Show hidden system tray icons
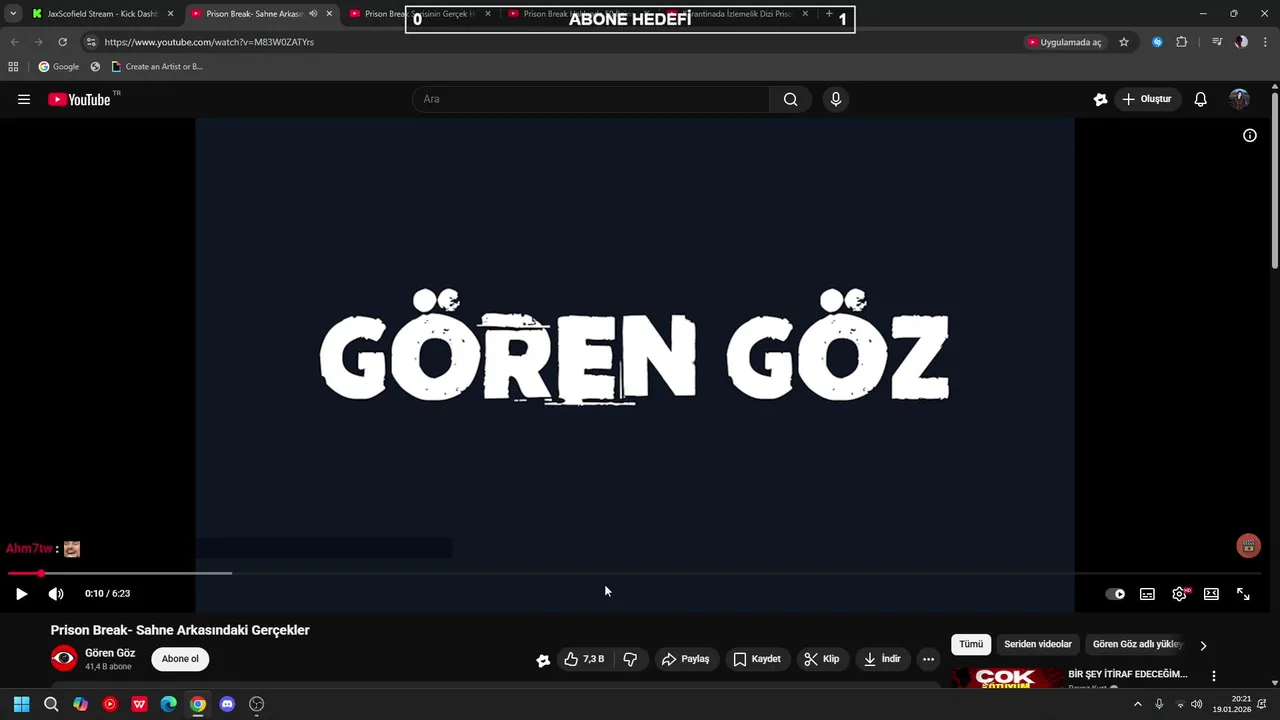 pos(1137,704)
